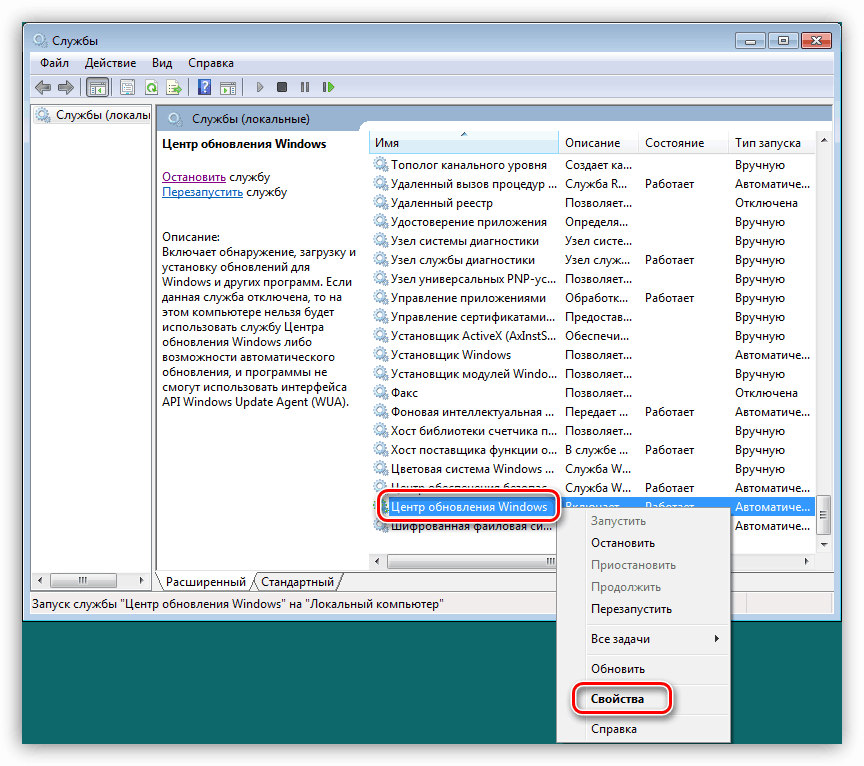Select the Хост поставщика функции service
This screenshot has height=766, width=864.
click(592, 450)
